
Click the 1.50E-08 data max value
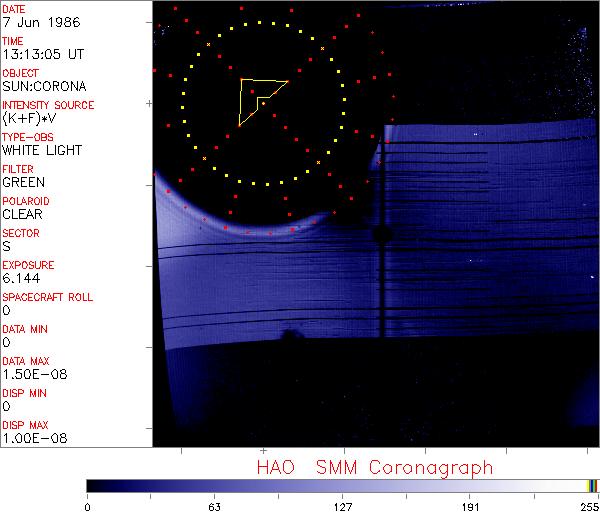pos(30,374)
